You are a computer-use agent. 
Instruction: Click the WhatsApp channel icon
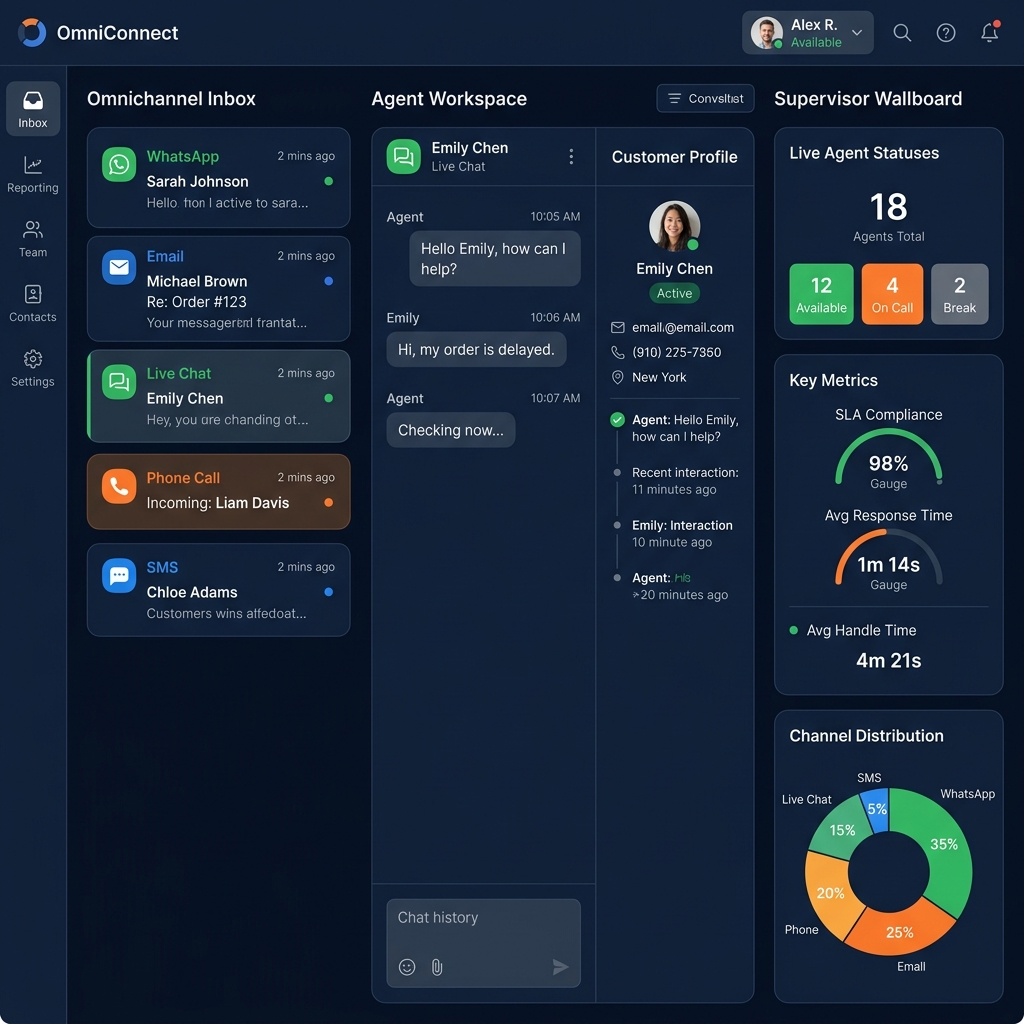[x=119, y=164]
